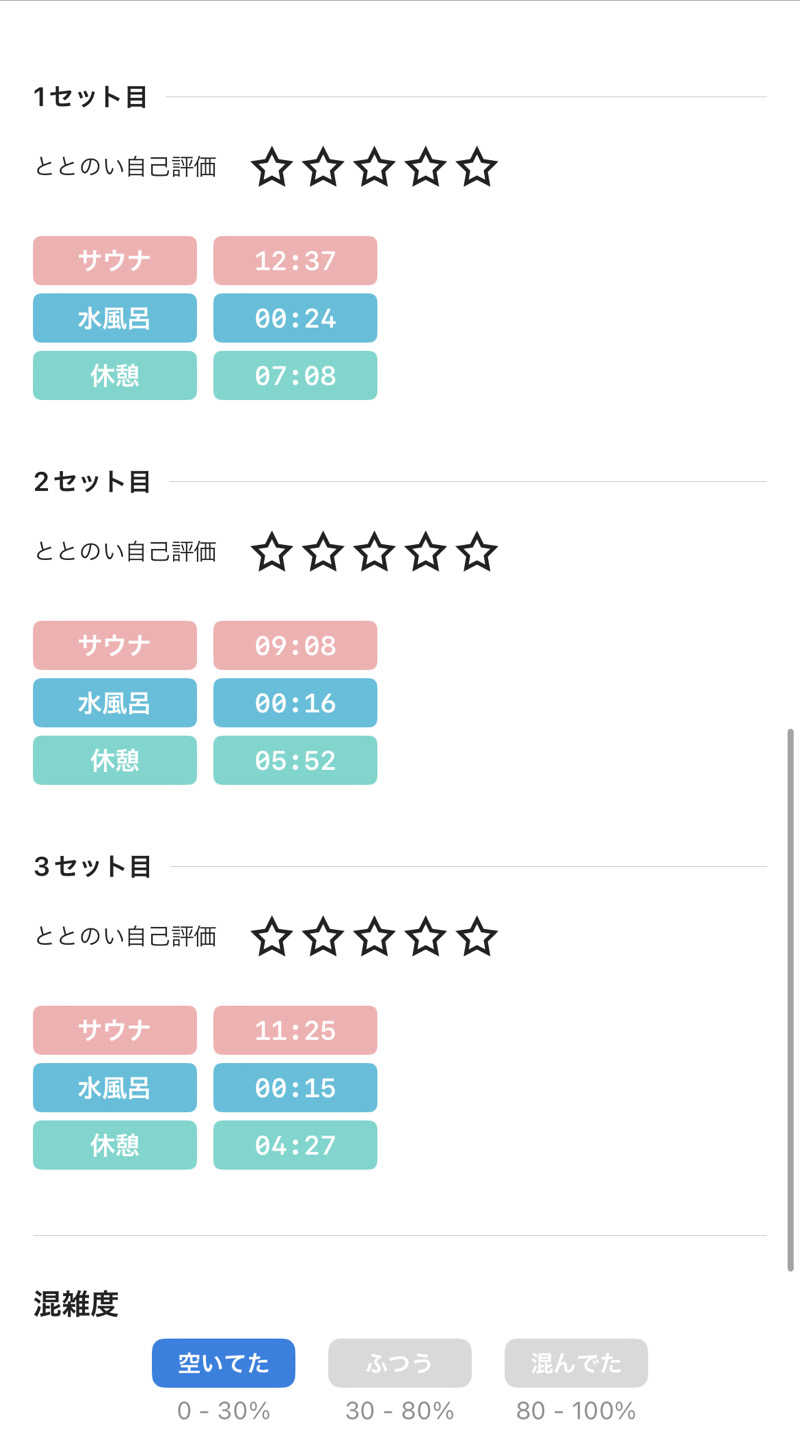The width and height of the screenshot is (800, 1433).
Task: Edit set 3 sauna time 11:25
Action: click(x=295, y=1030)
